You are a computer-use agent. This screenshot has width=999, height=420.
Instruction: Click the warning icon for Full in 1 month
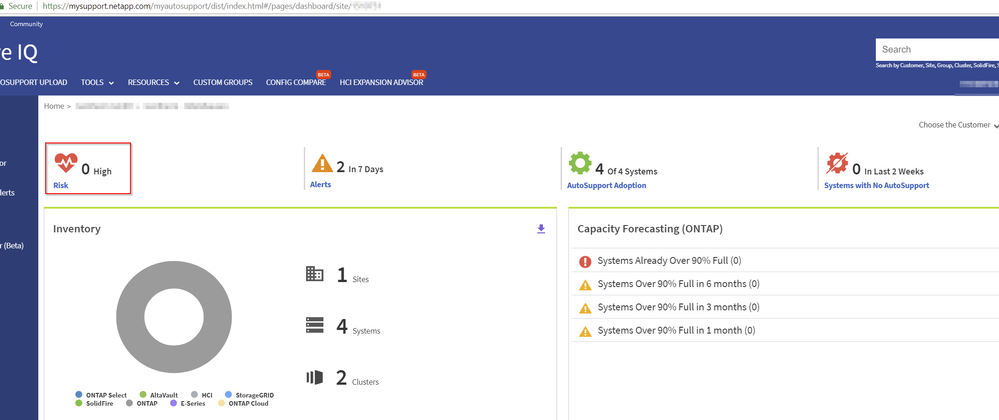coord(585,331)
